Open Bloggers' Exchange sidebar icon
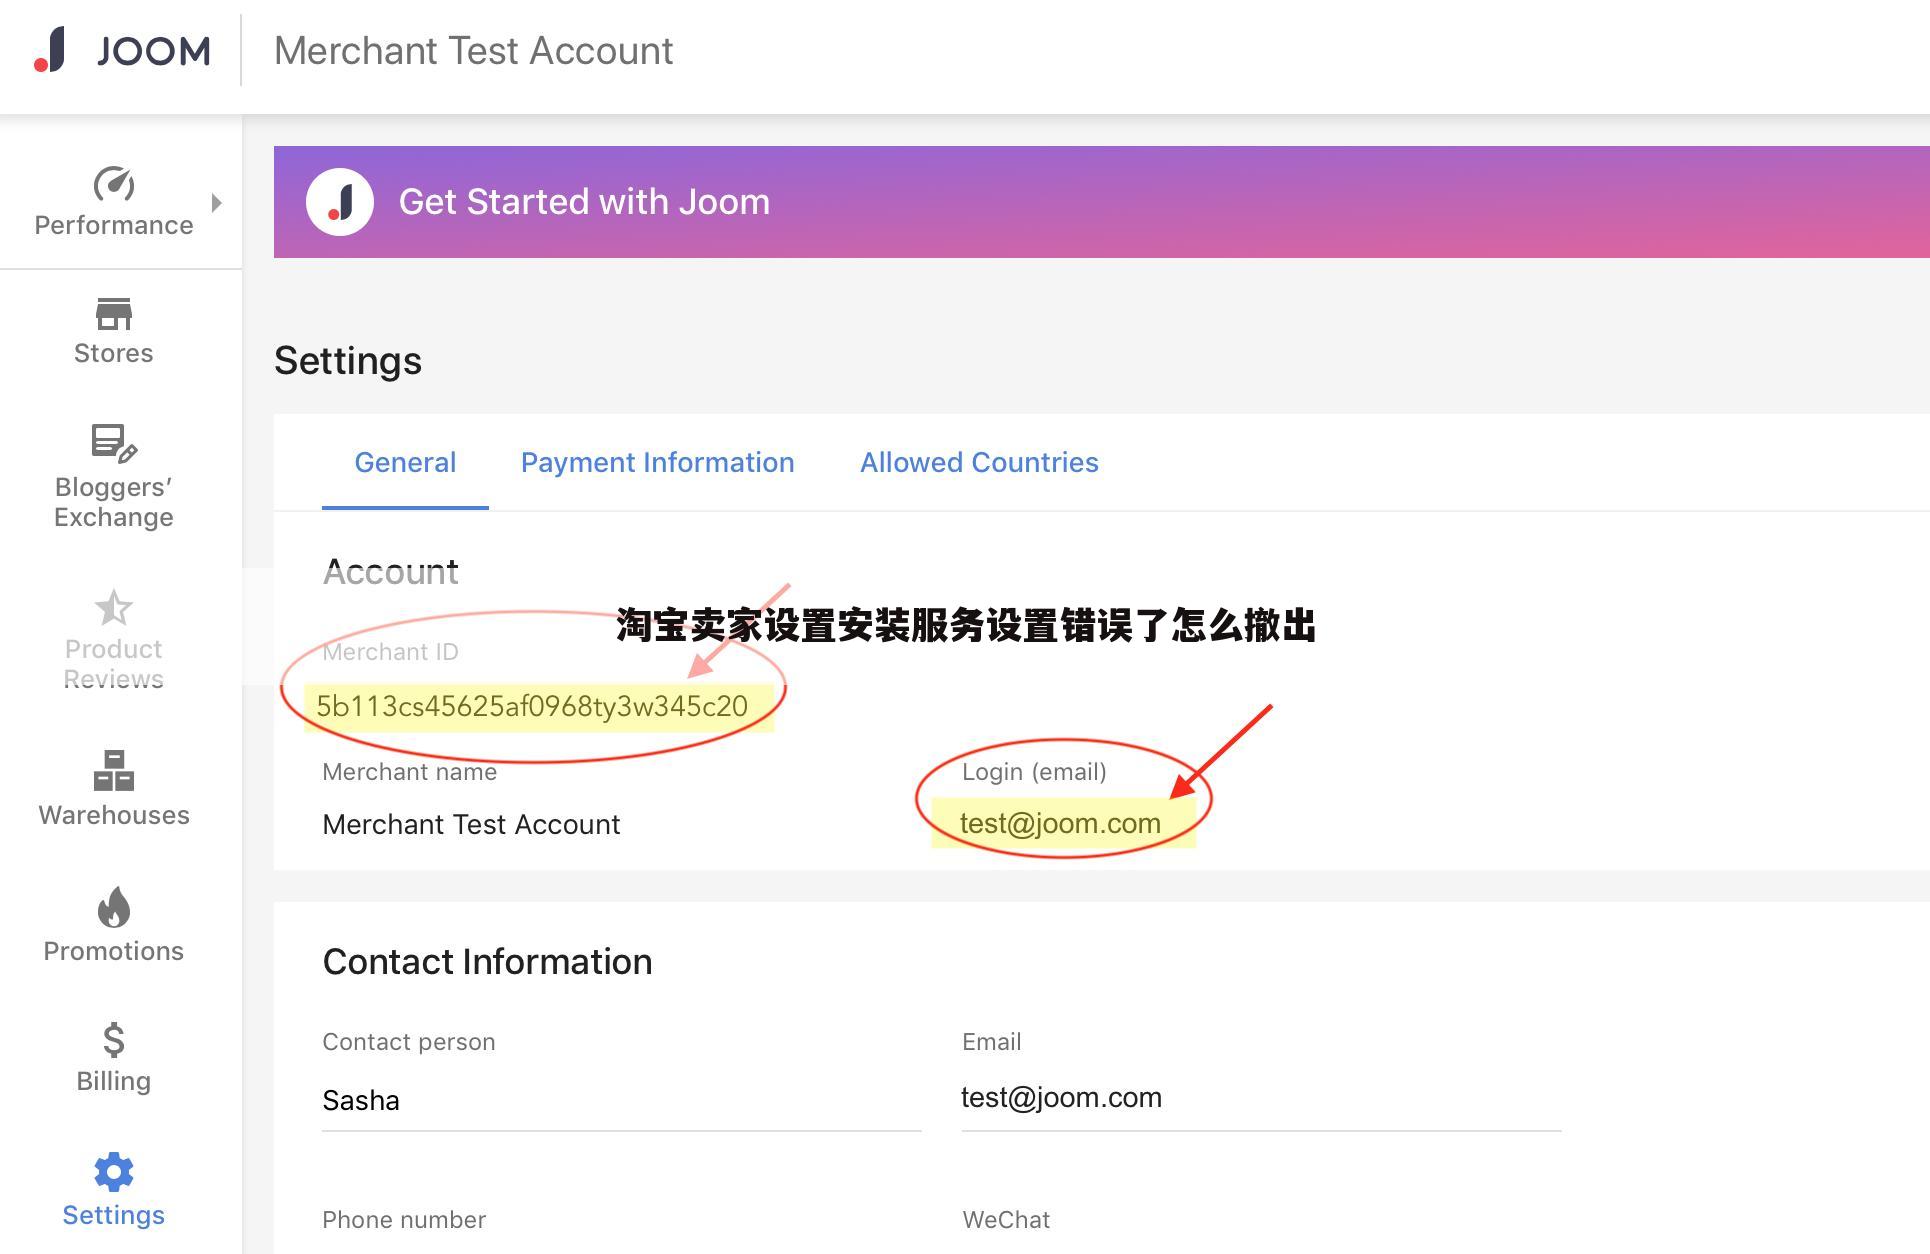This screenshot has width=1930, height=1254. coord(114,444)
